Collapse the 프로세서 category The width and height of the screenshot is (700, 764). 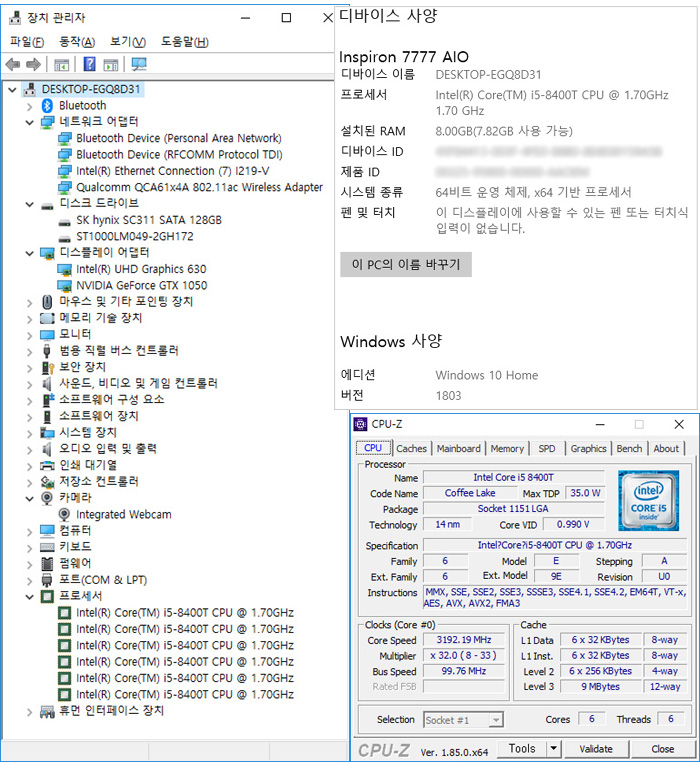(x=29, y=596)
